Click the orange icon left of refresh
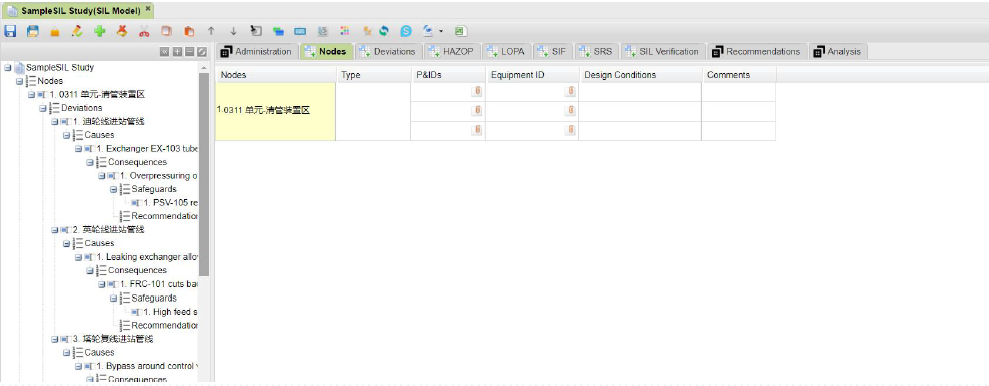The image size is (989, 386). (x=367, y=30)
